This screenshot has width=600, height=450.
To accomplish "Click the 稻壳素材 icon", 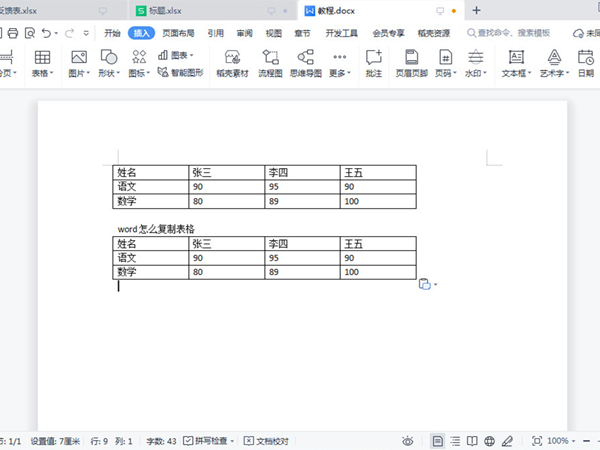I will 232,63.
